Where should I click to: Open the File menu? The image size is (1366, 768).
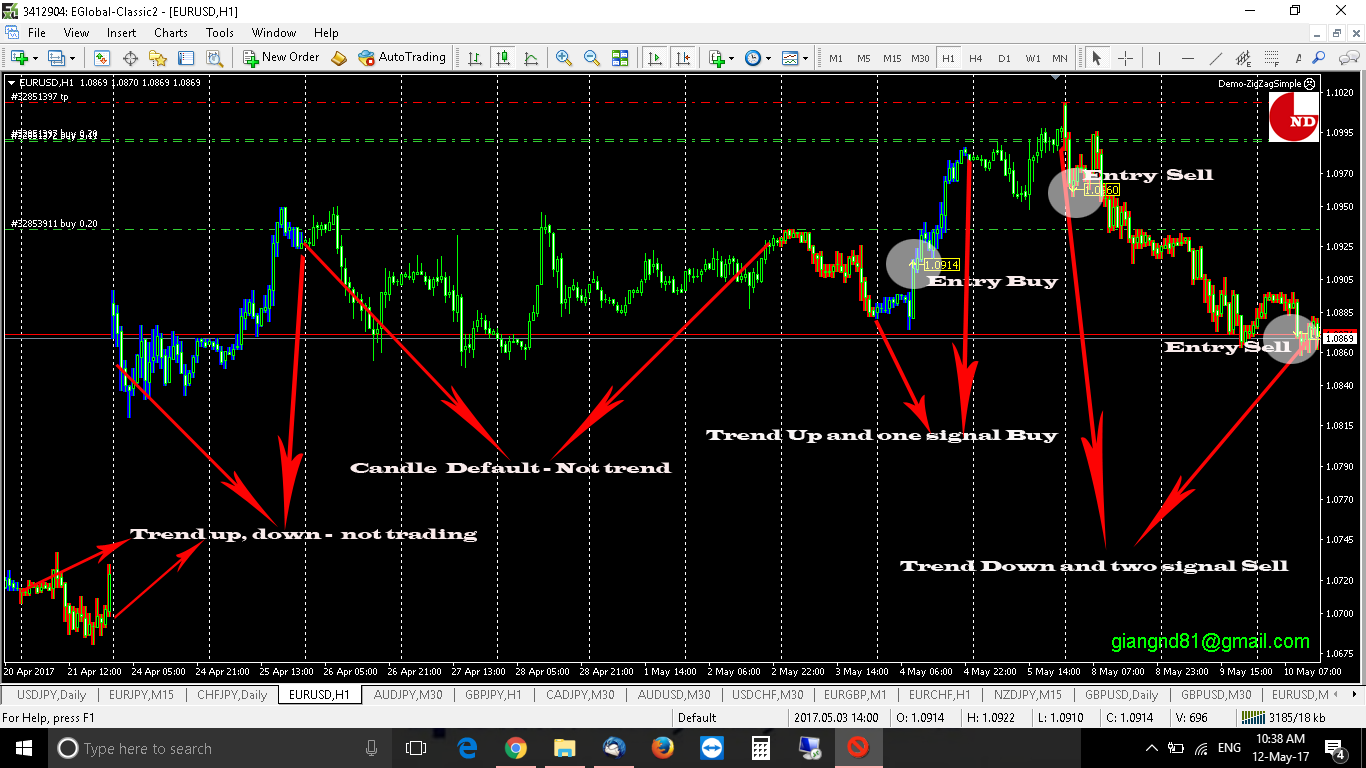click(x=37, y=33)
